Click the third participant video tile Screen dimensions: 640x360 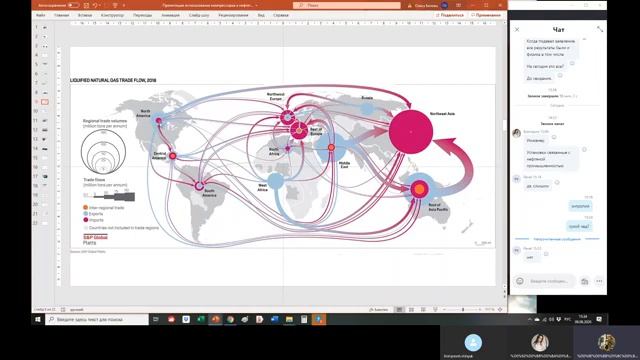coord(607,342)
